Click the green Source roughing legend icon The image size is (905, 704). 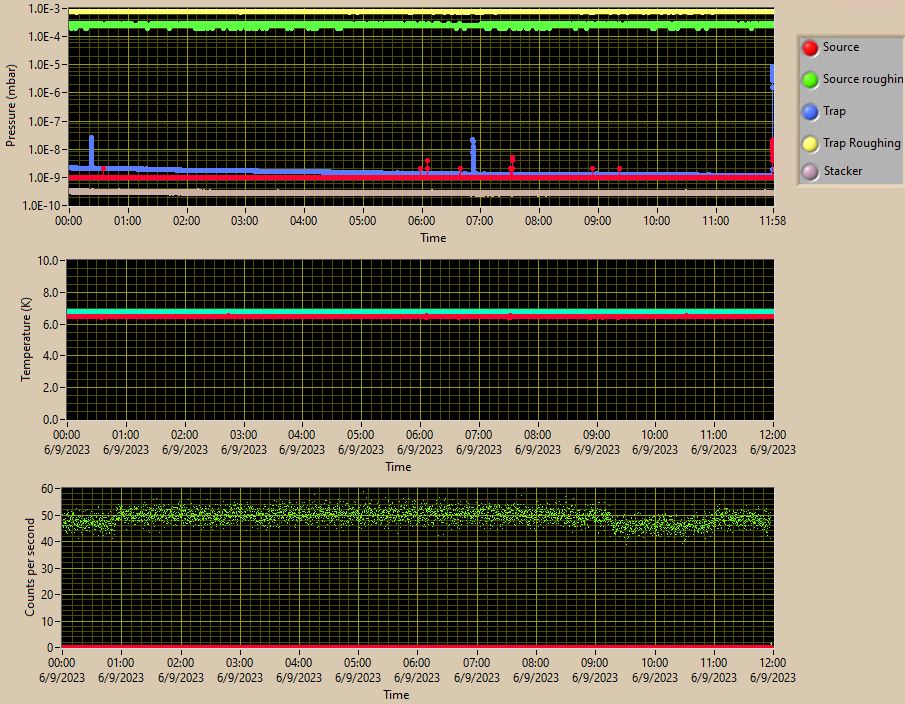pyautogui.click(x=811, y=80)
